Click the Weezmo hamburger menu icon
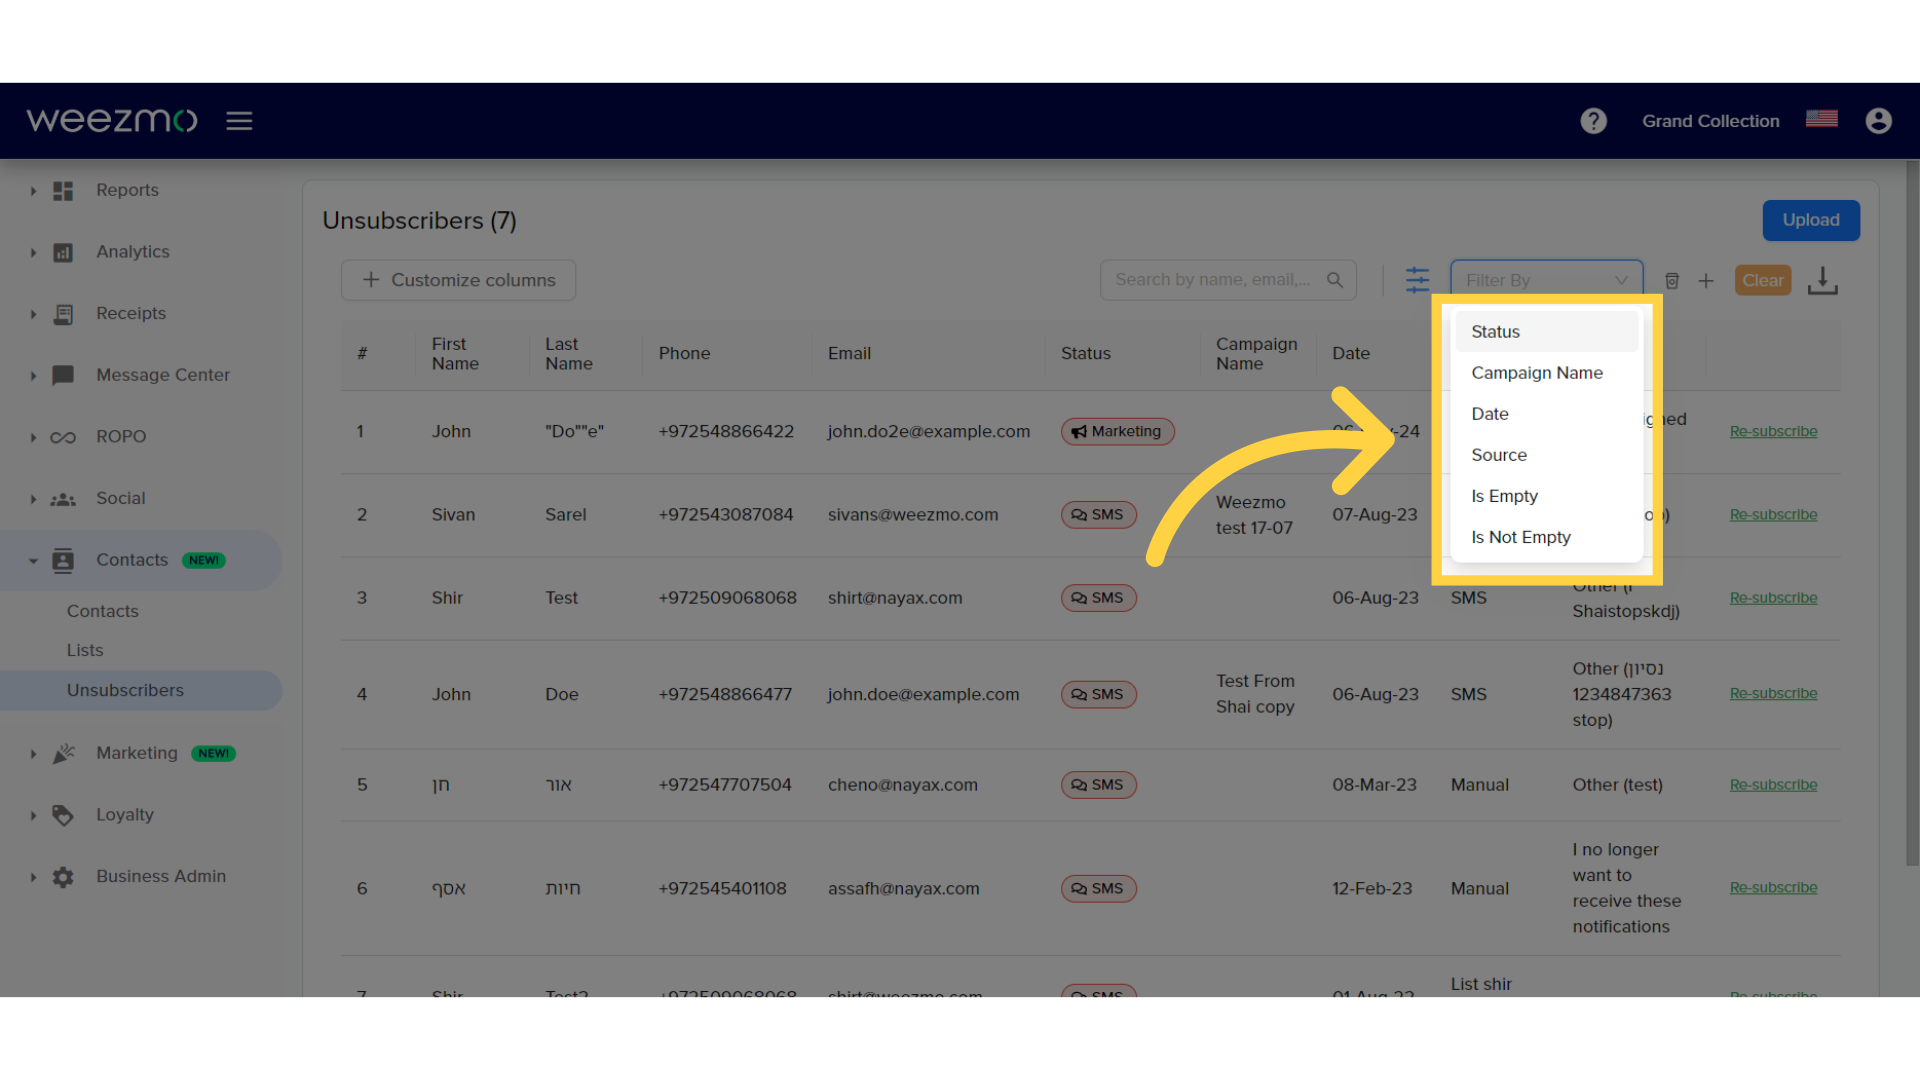 239,119
